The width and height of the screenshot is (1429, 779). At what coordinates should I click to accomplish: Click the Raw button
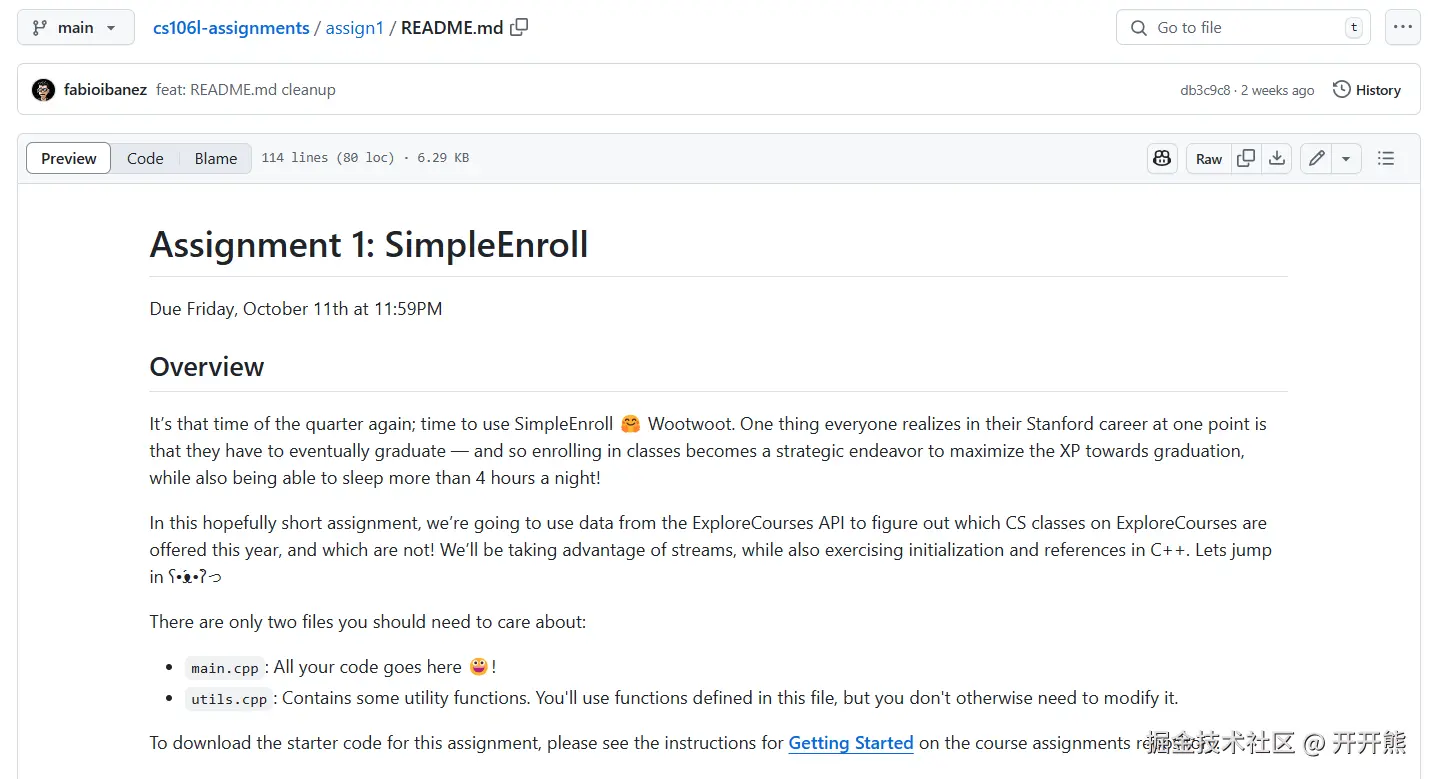[x=1209, y=158]
